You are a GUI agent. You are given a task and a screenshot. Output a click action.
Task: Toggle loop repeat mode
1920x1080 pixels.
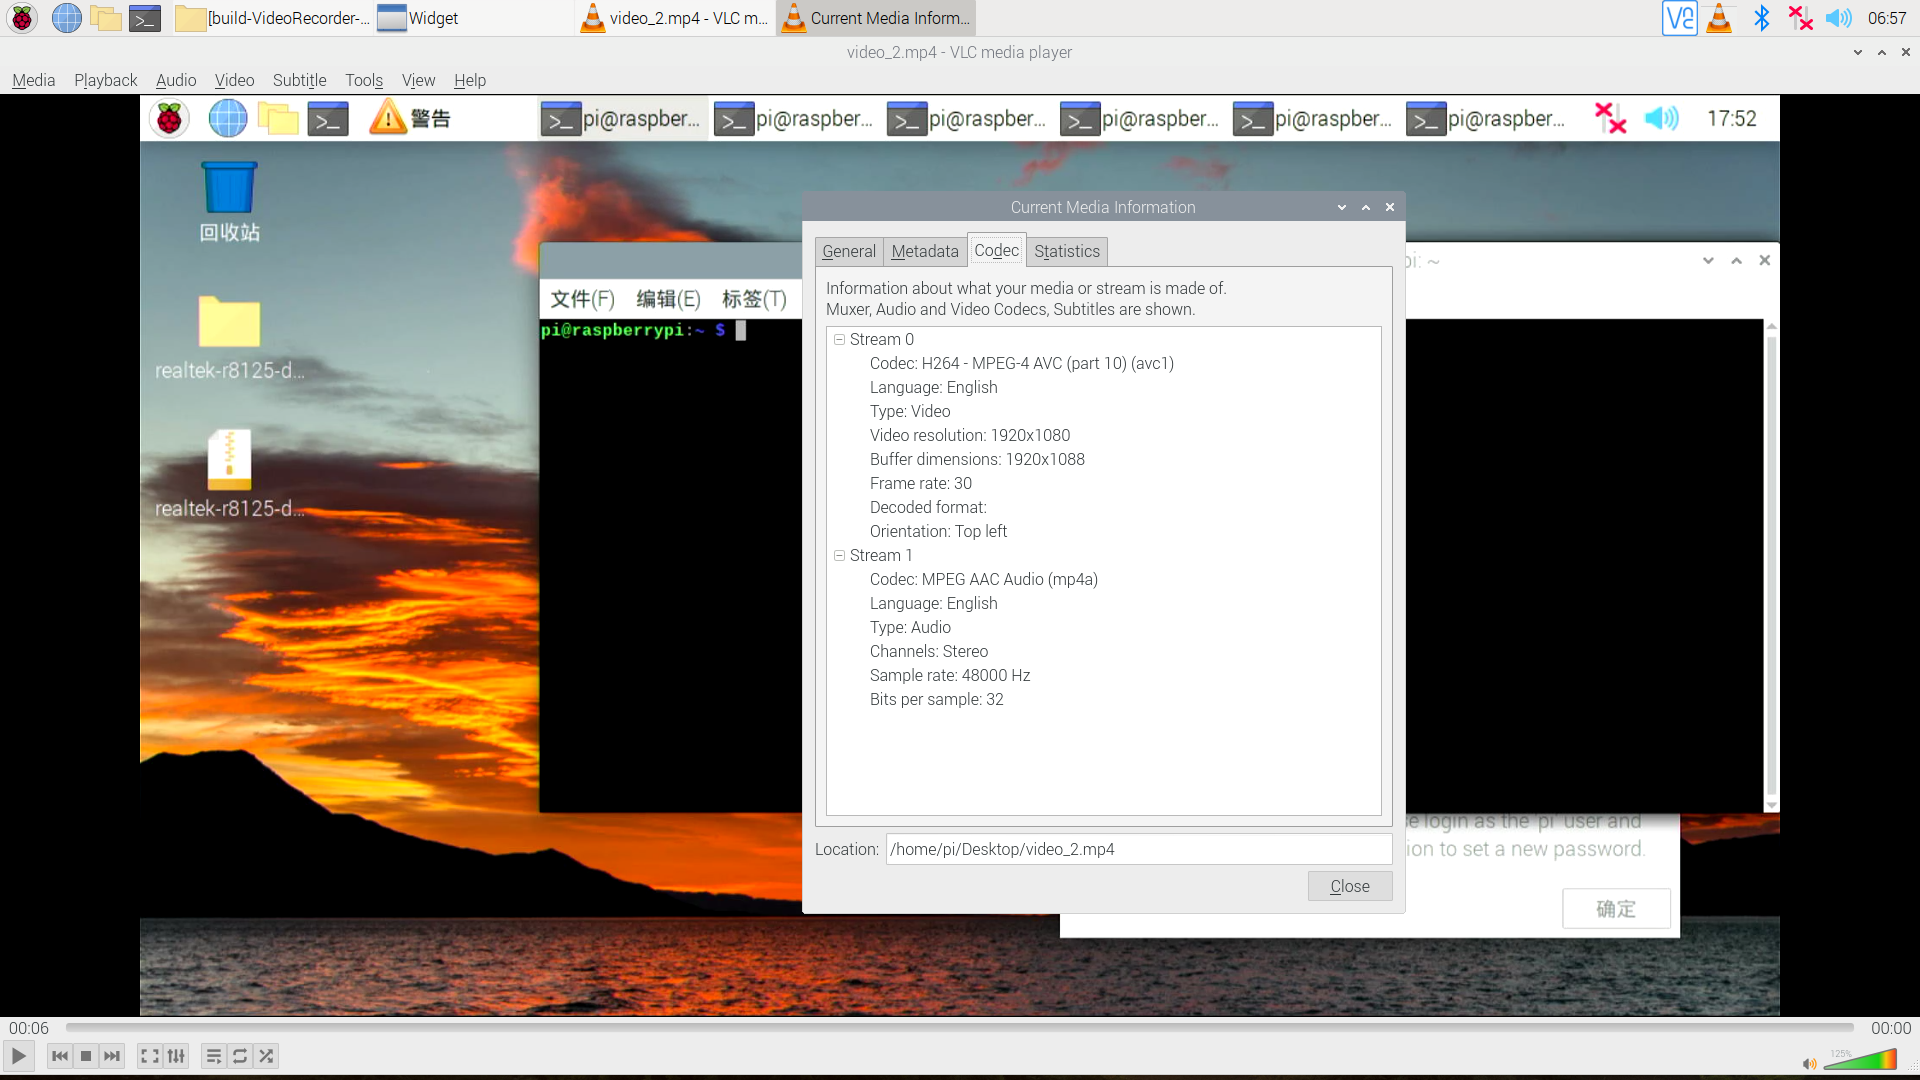(x=240, y=1056)
